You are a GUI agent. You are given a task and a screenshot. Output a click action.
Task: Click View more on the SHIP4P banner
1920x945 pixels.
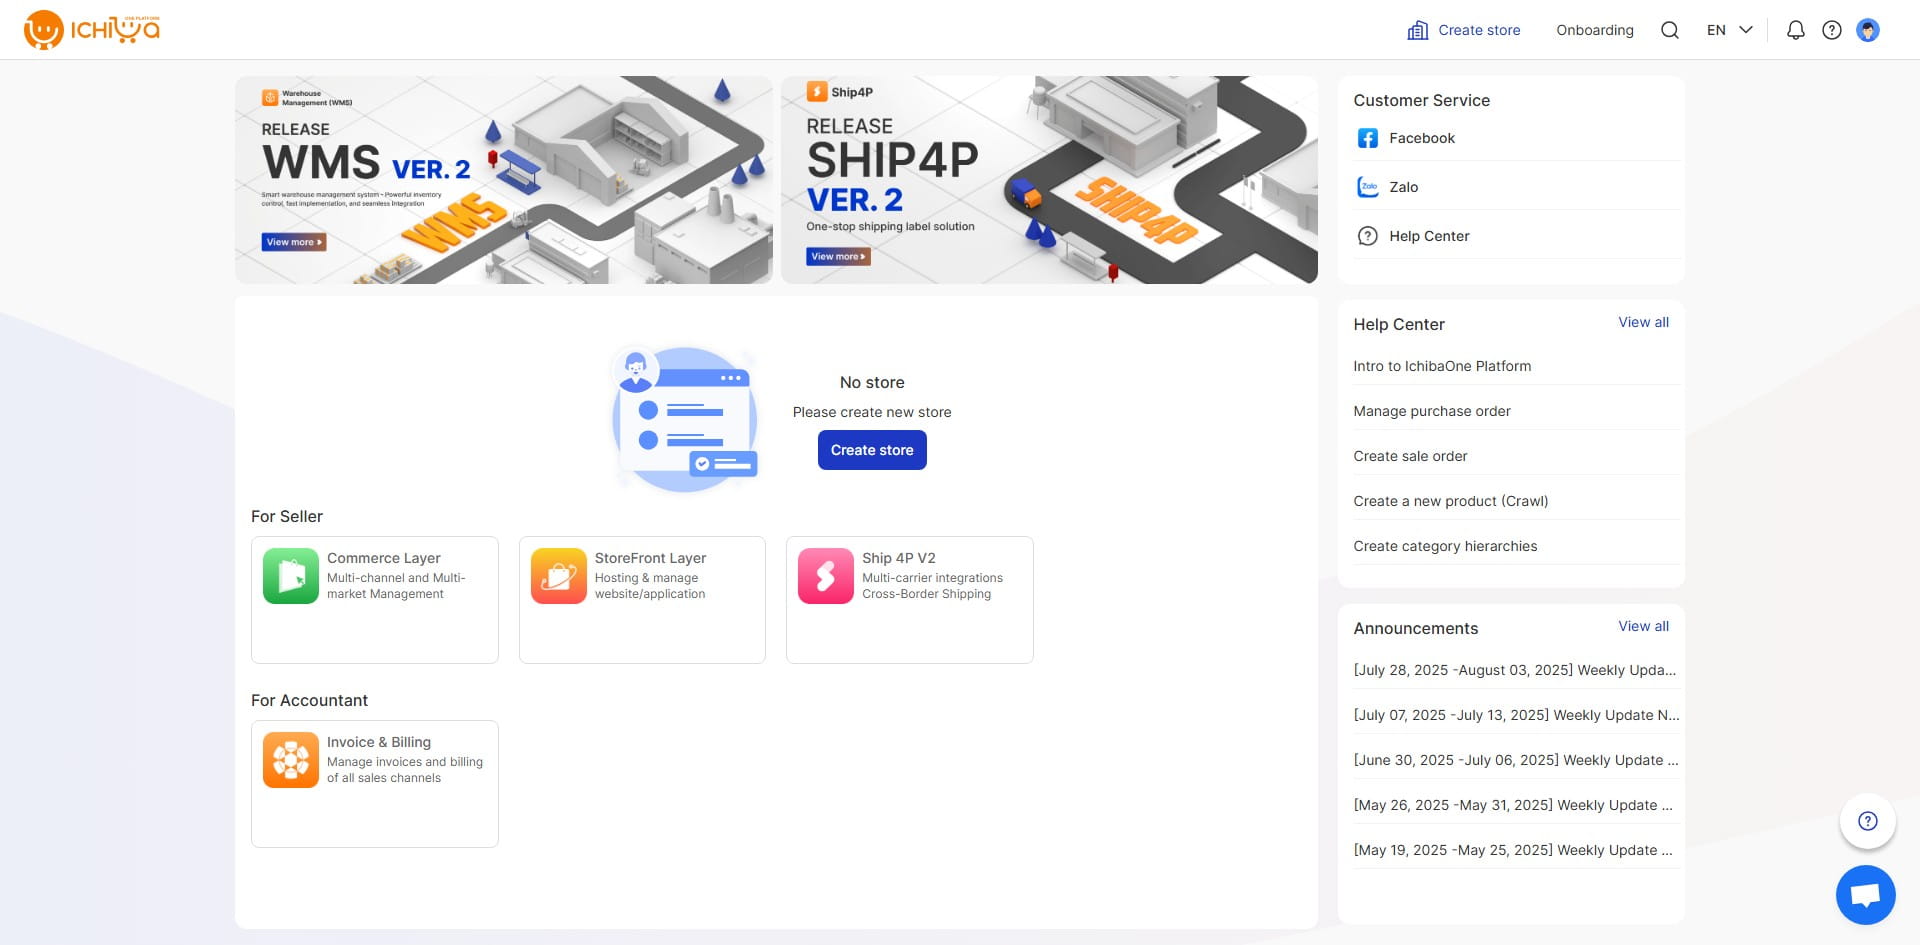click(x=838, y=257)
